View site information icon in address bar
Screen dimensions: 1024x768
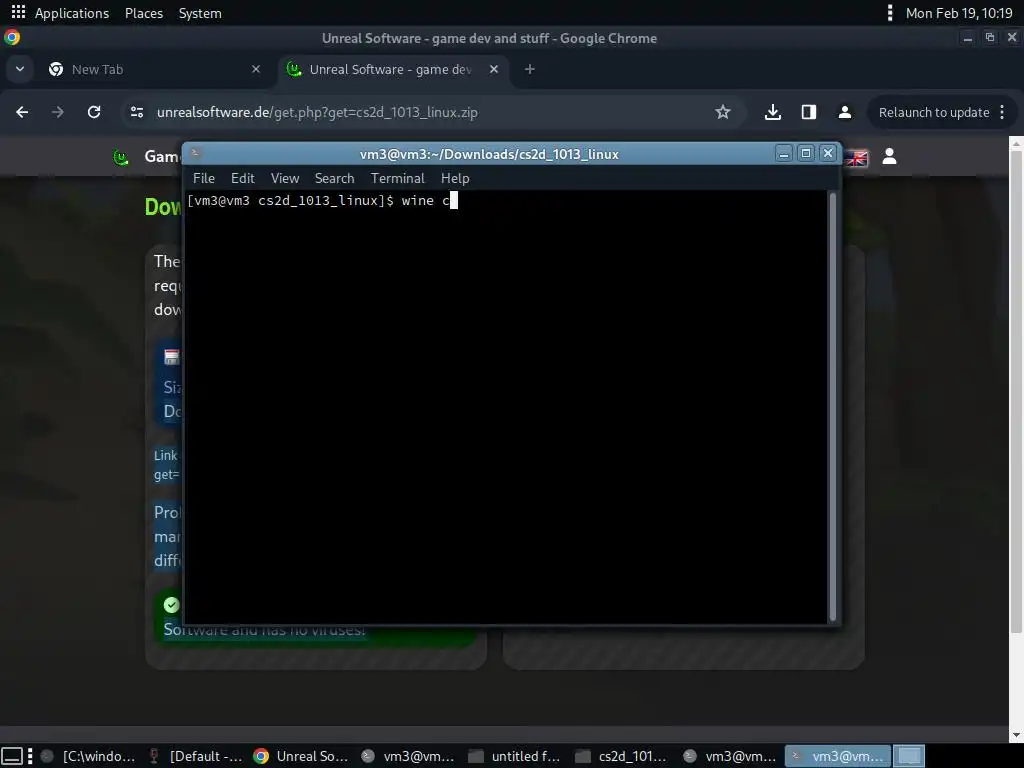click(x=136, y=112)
